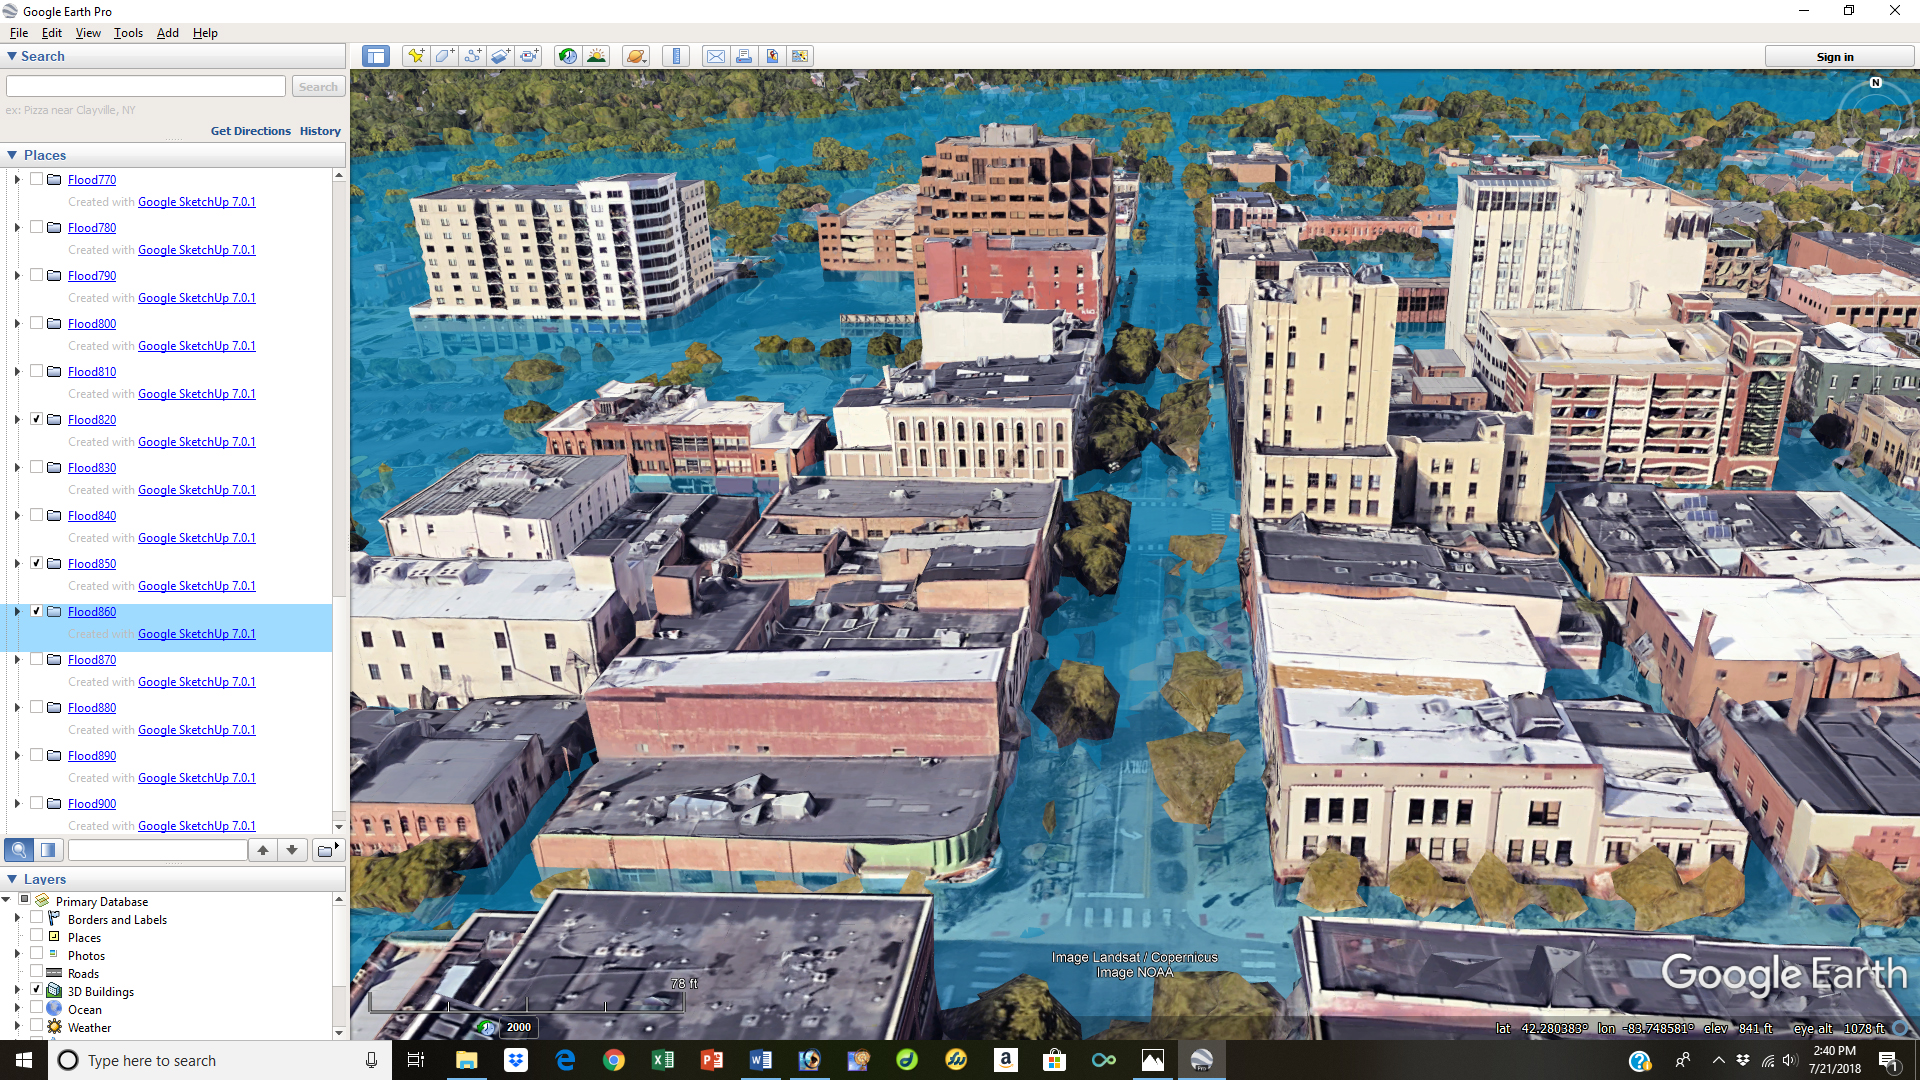View in Google Maps icon
This screenshot has height=1080, width=1920.
pyautogui.click(x=800, y=57)
